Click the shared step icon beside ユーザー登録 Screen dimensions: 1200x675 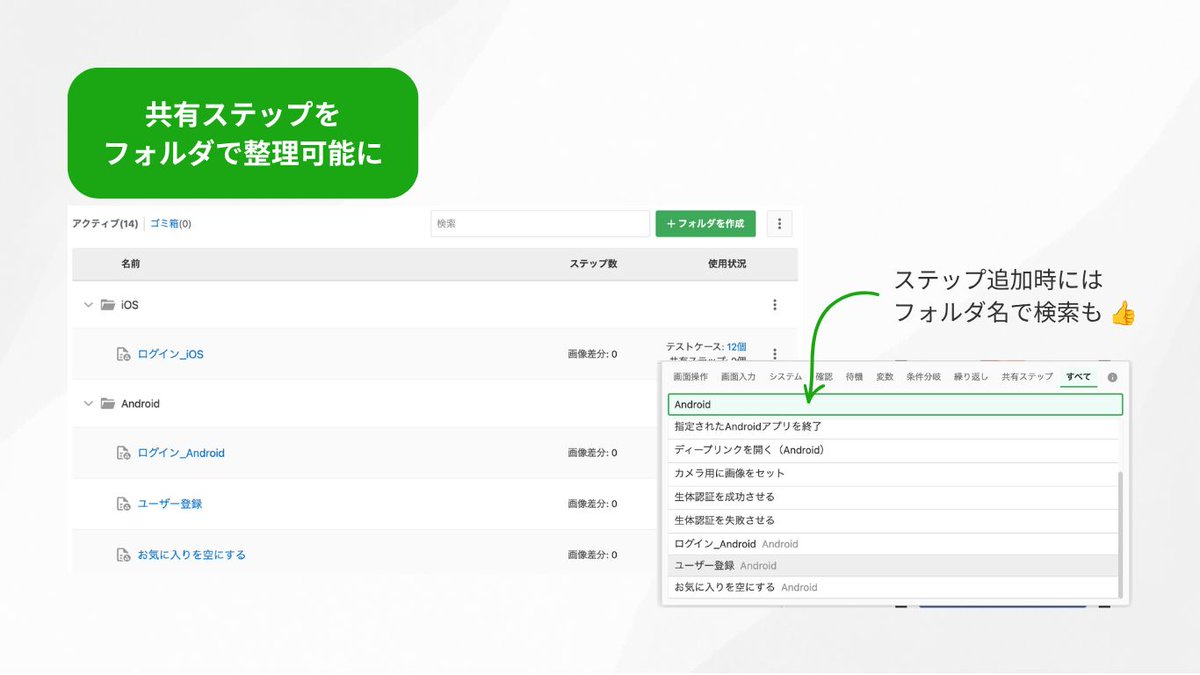[x=123, y=504]
